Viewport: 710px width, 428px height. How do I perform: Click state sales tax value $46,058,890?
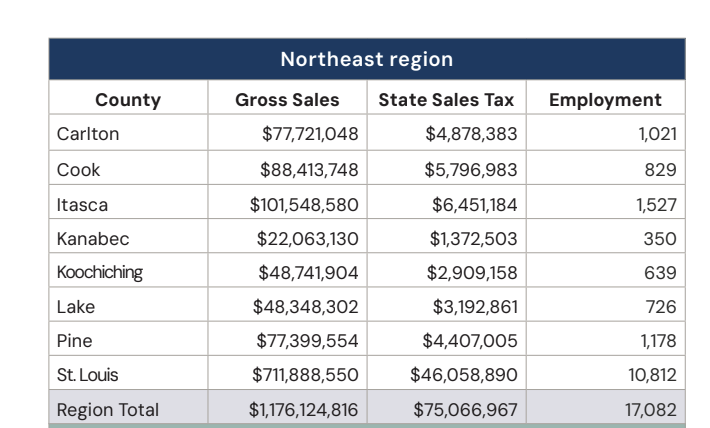tap(463, 375)
